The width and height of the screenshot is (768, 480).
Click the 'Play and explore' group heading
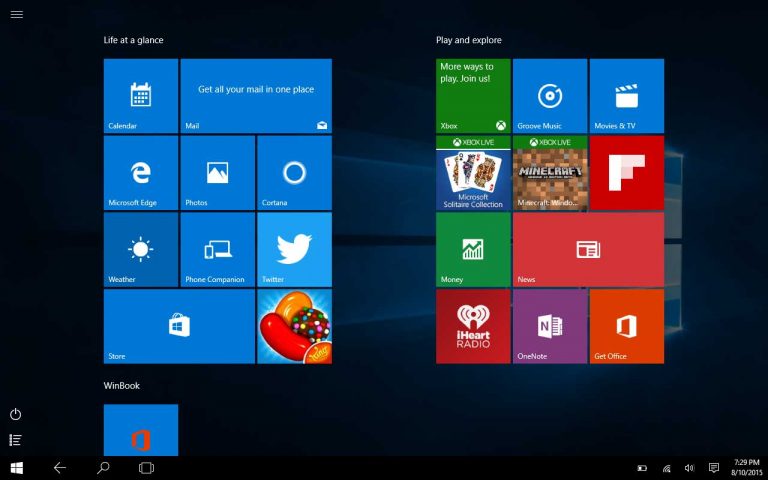pyautogui.click(x=469, y=40)
